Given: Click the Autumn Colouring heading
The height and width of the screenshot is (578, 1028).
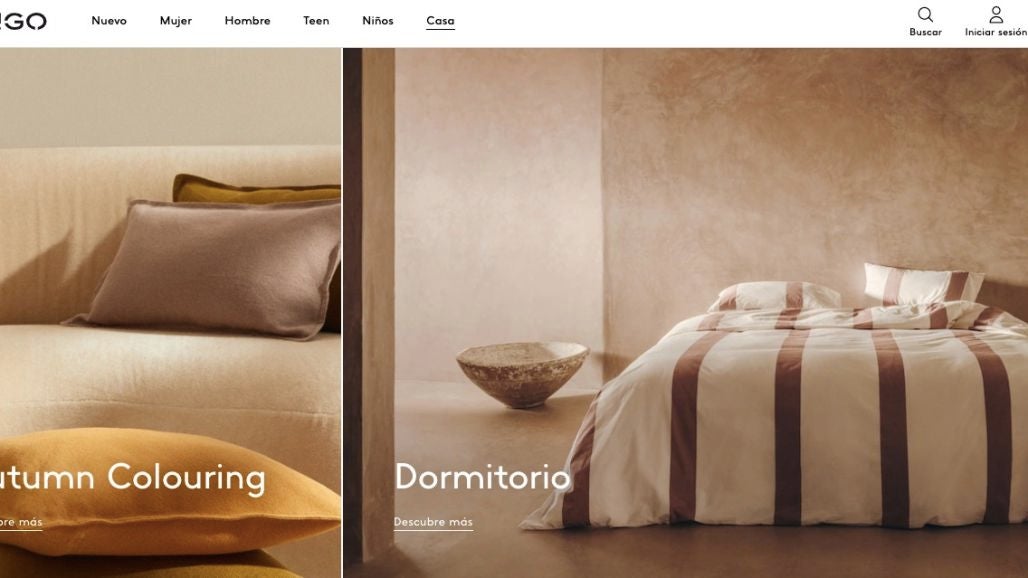Looking at the screenshot, I should pos(132,478).
